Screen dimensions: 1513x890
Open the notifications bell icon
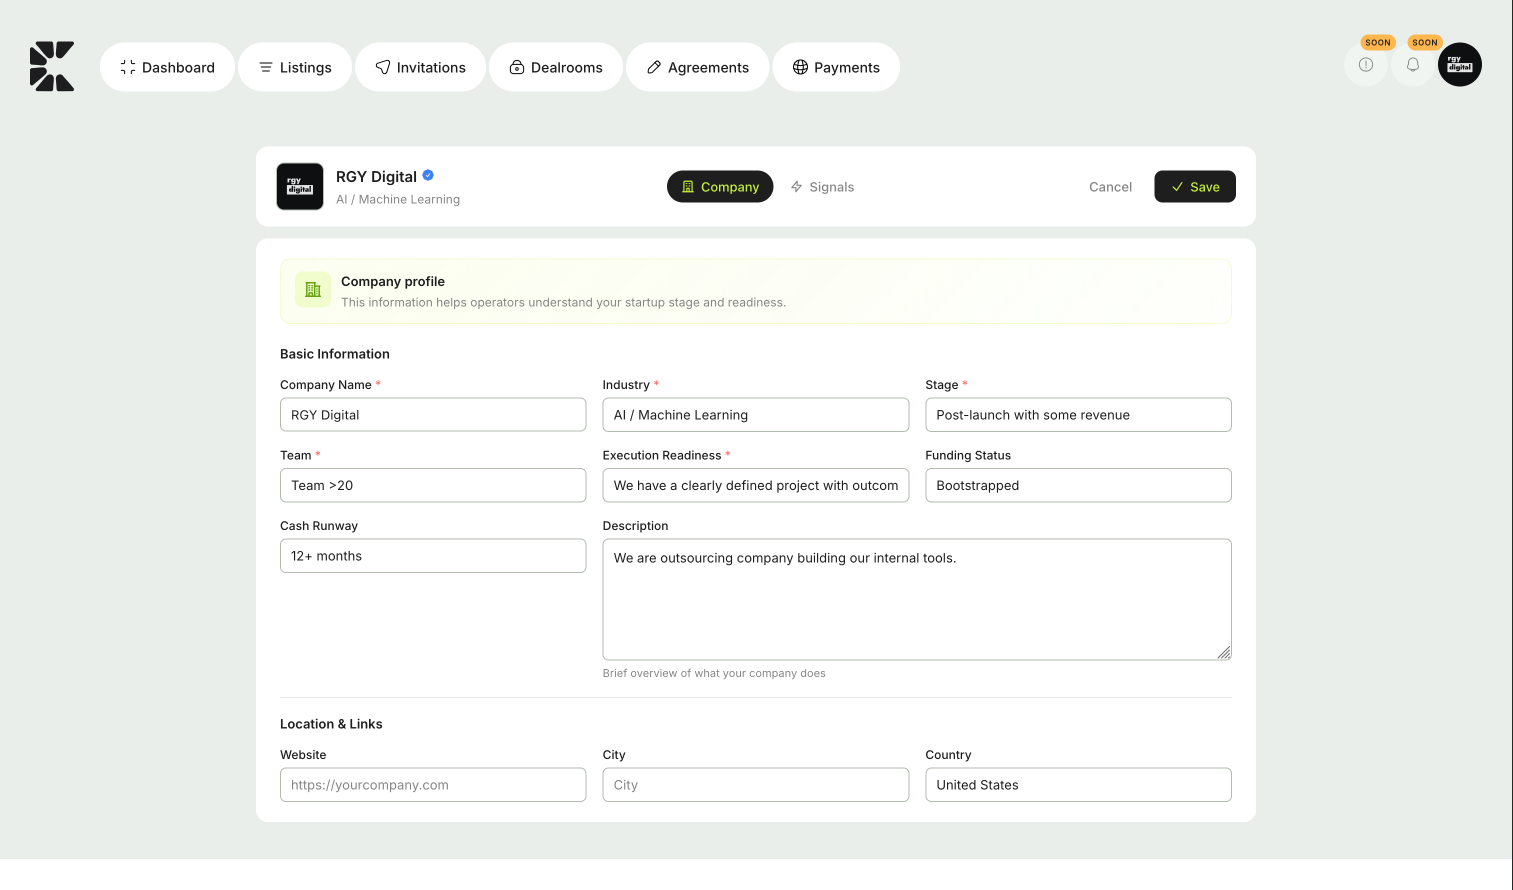(1412, 65)
